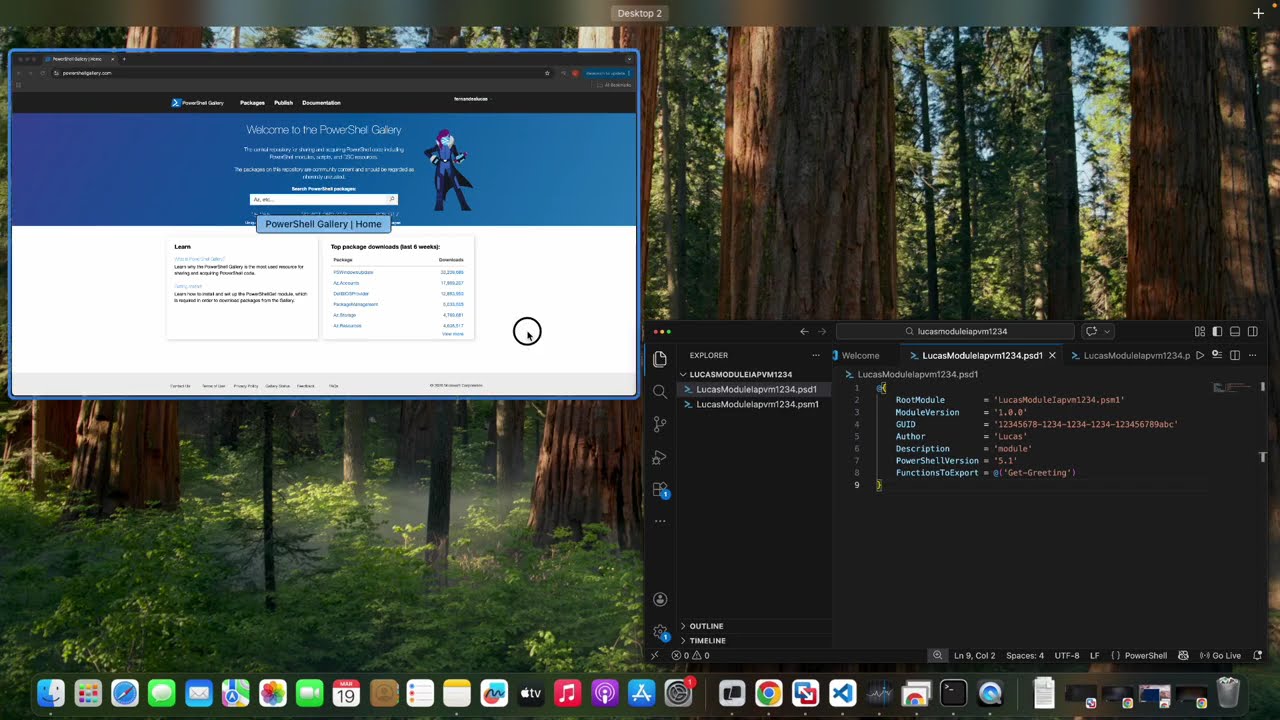The height and width of the screenshot is (720, 1280).
Task: Open the Run and Debug view
Action: [x=660, y=457]
